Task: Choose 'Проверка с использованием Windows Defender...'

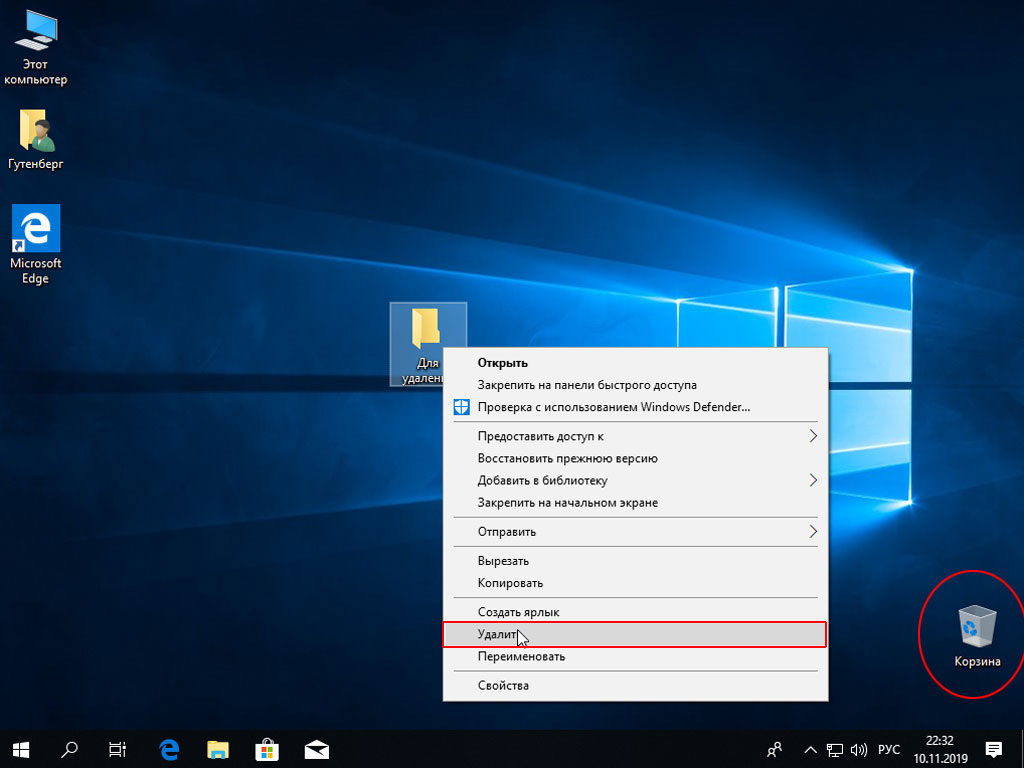Action: 635,407
